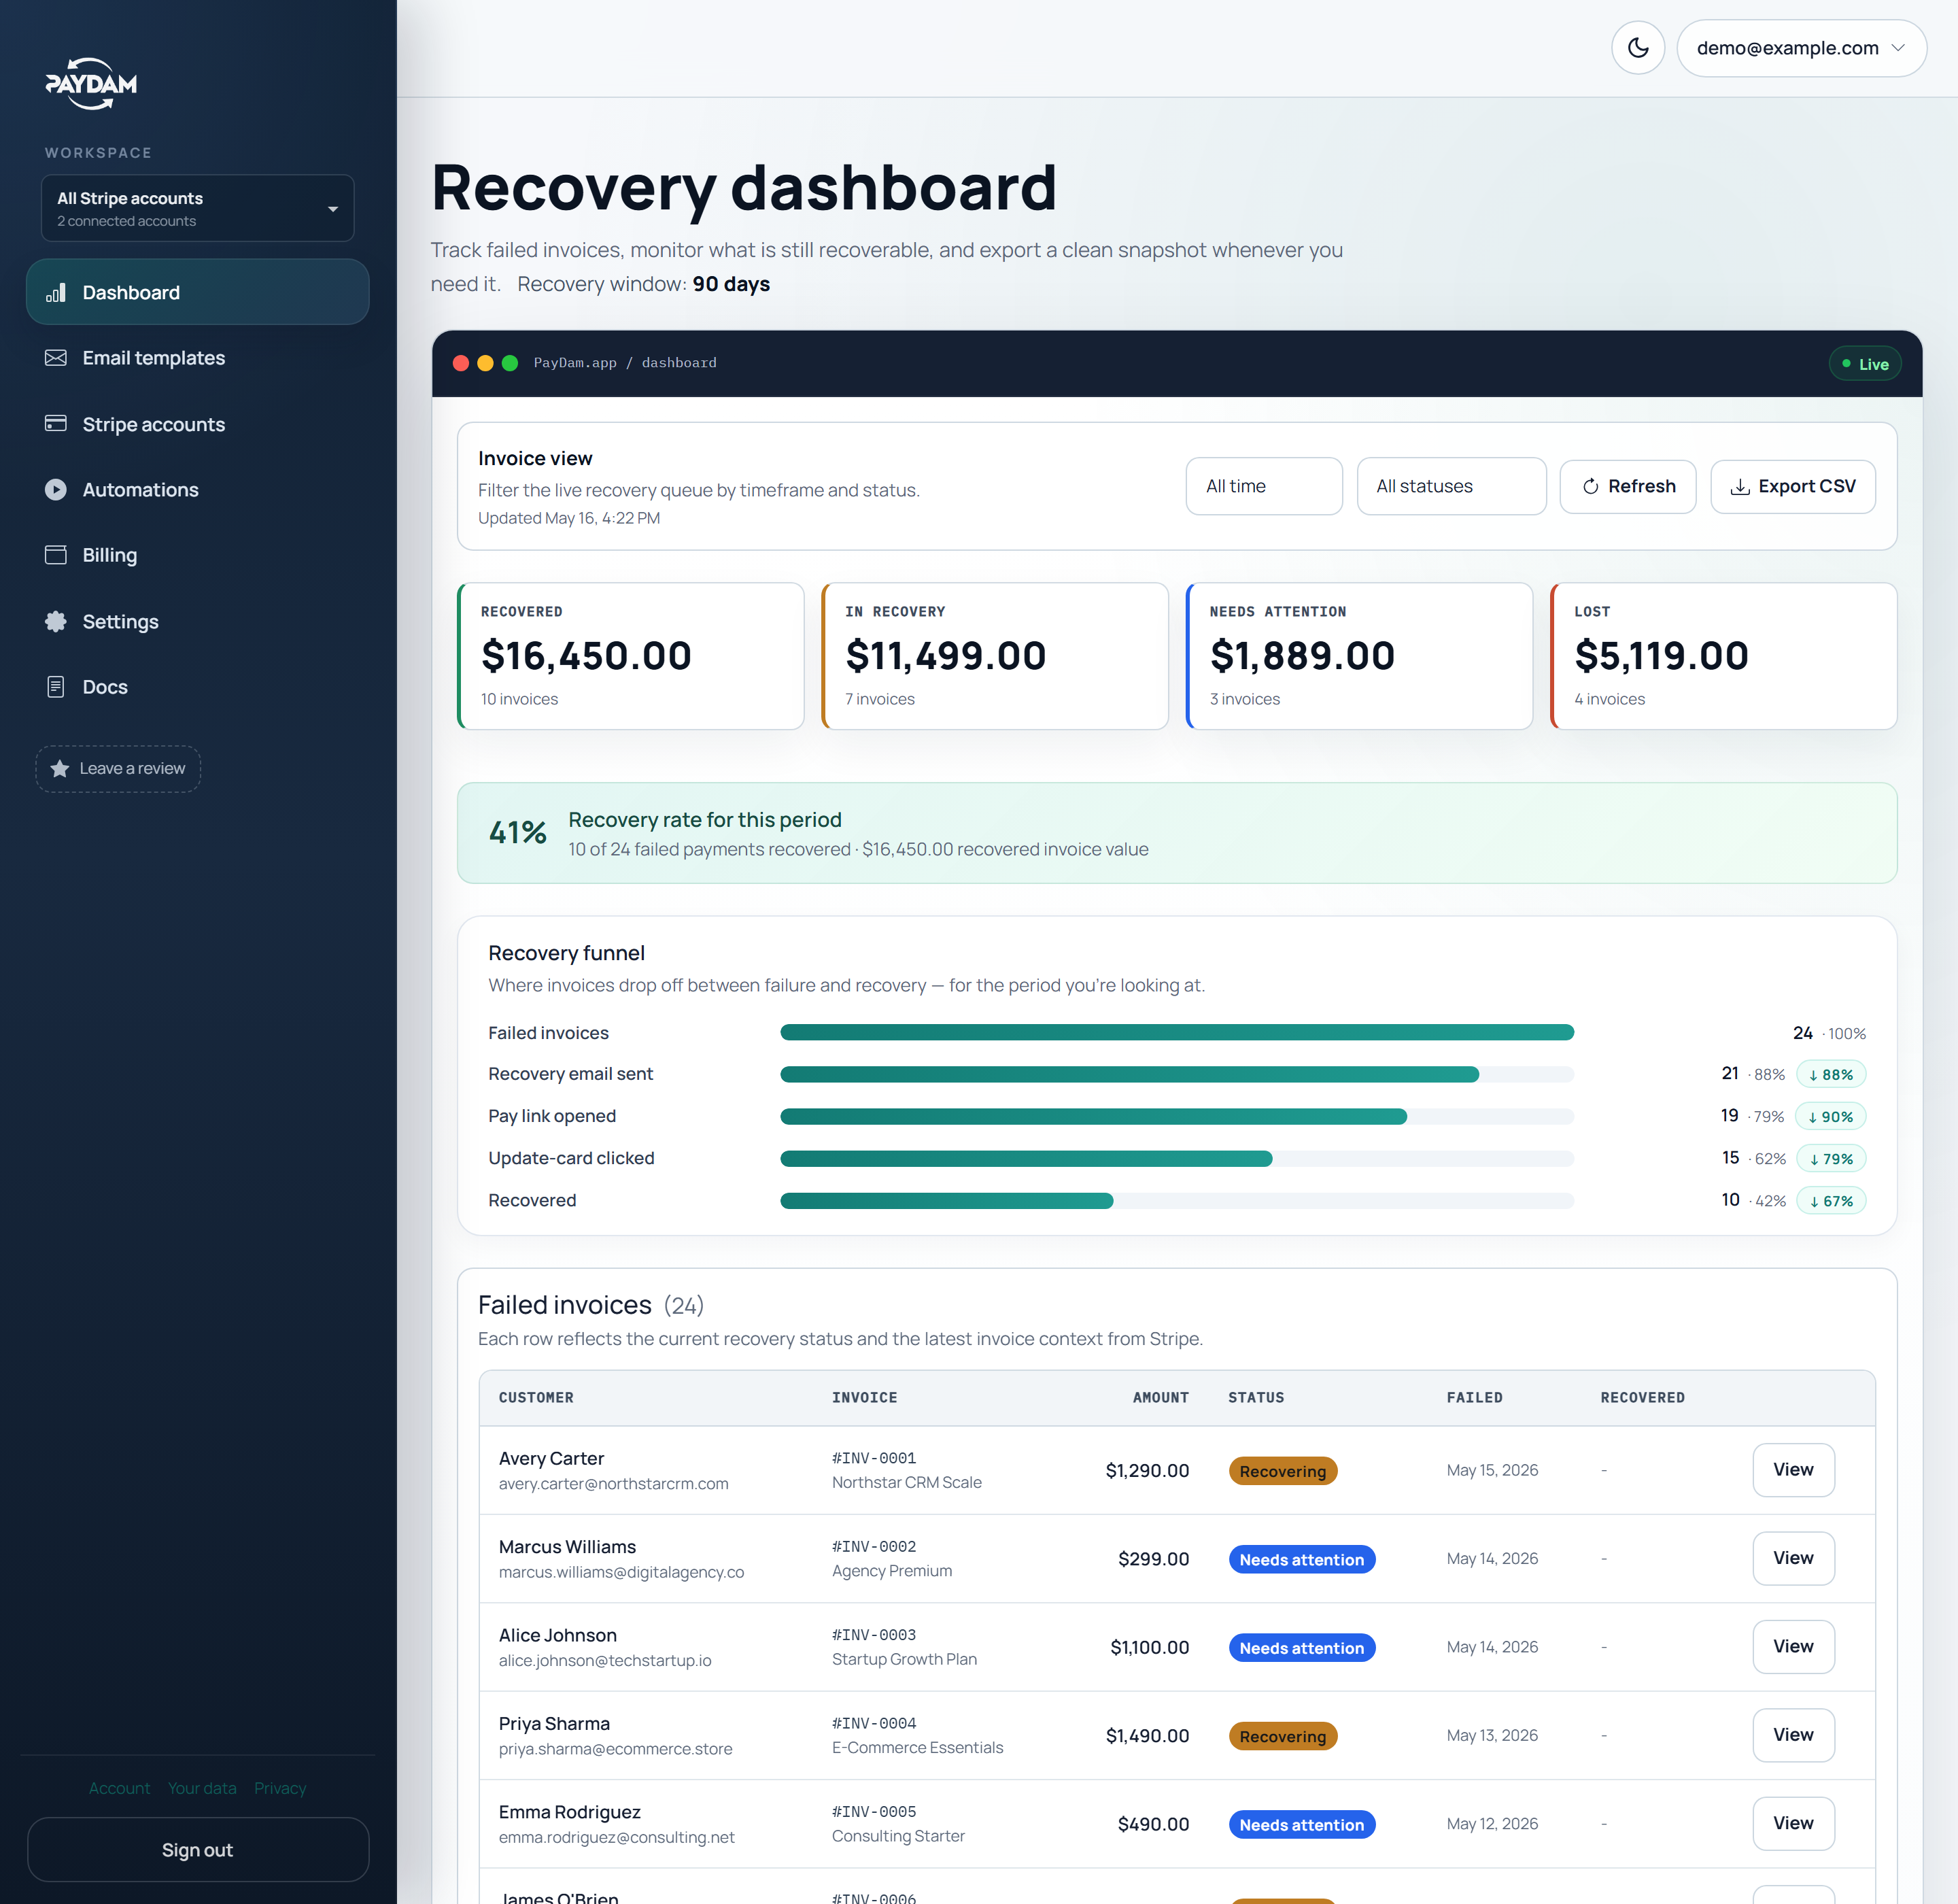Click the Dashboard bar chart icon

point(56,292)
